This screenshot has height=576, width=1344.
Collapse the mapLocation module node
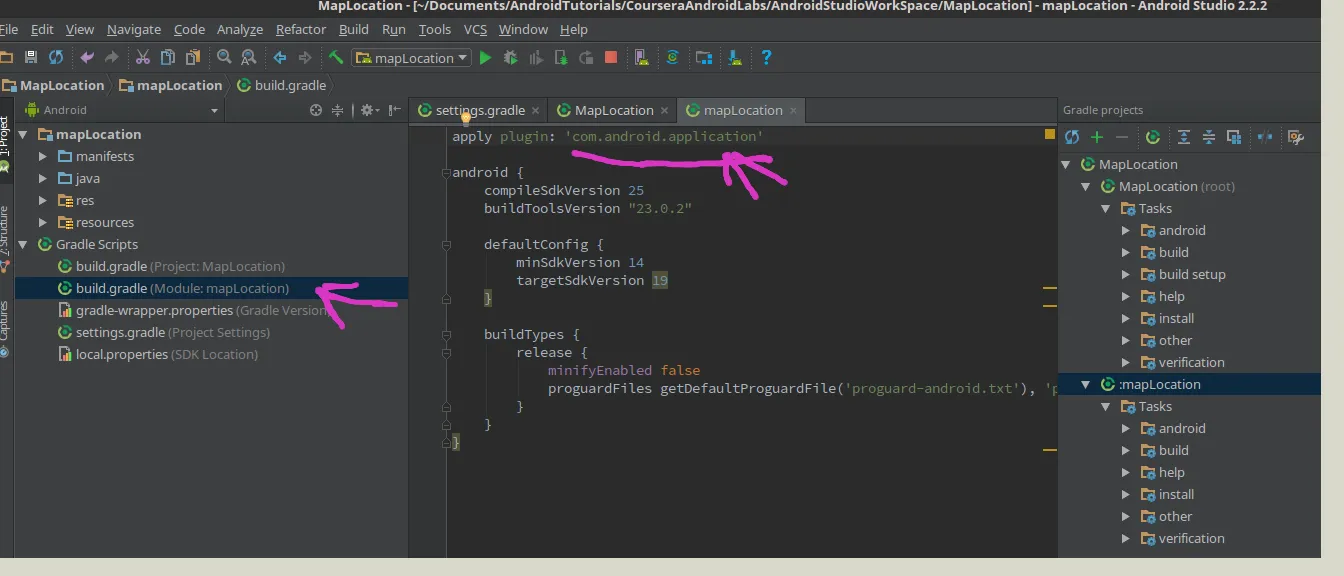click(23, 134)
